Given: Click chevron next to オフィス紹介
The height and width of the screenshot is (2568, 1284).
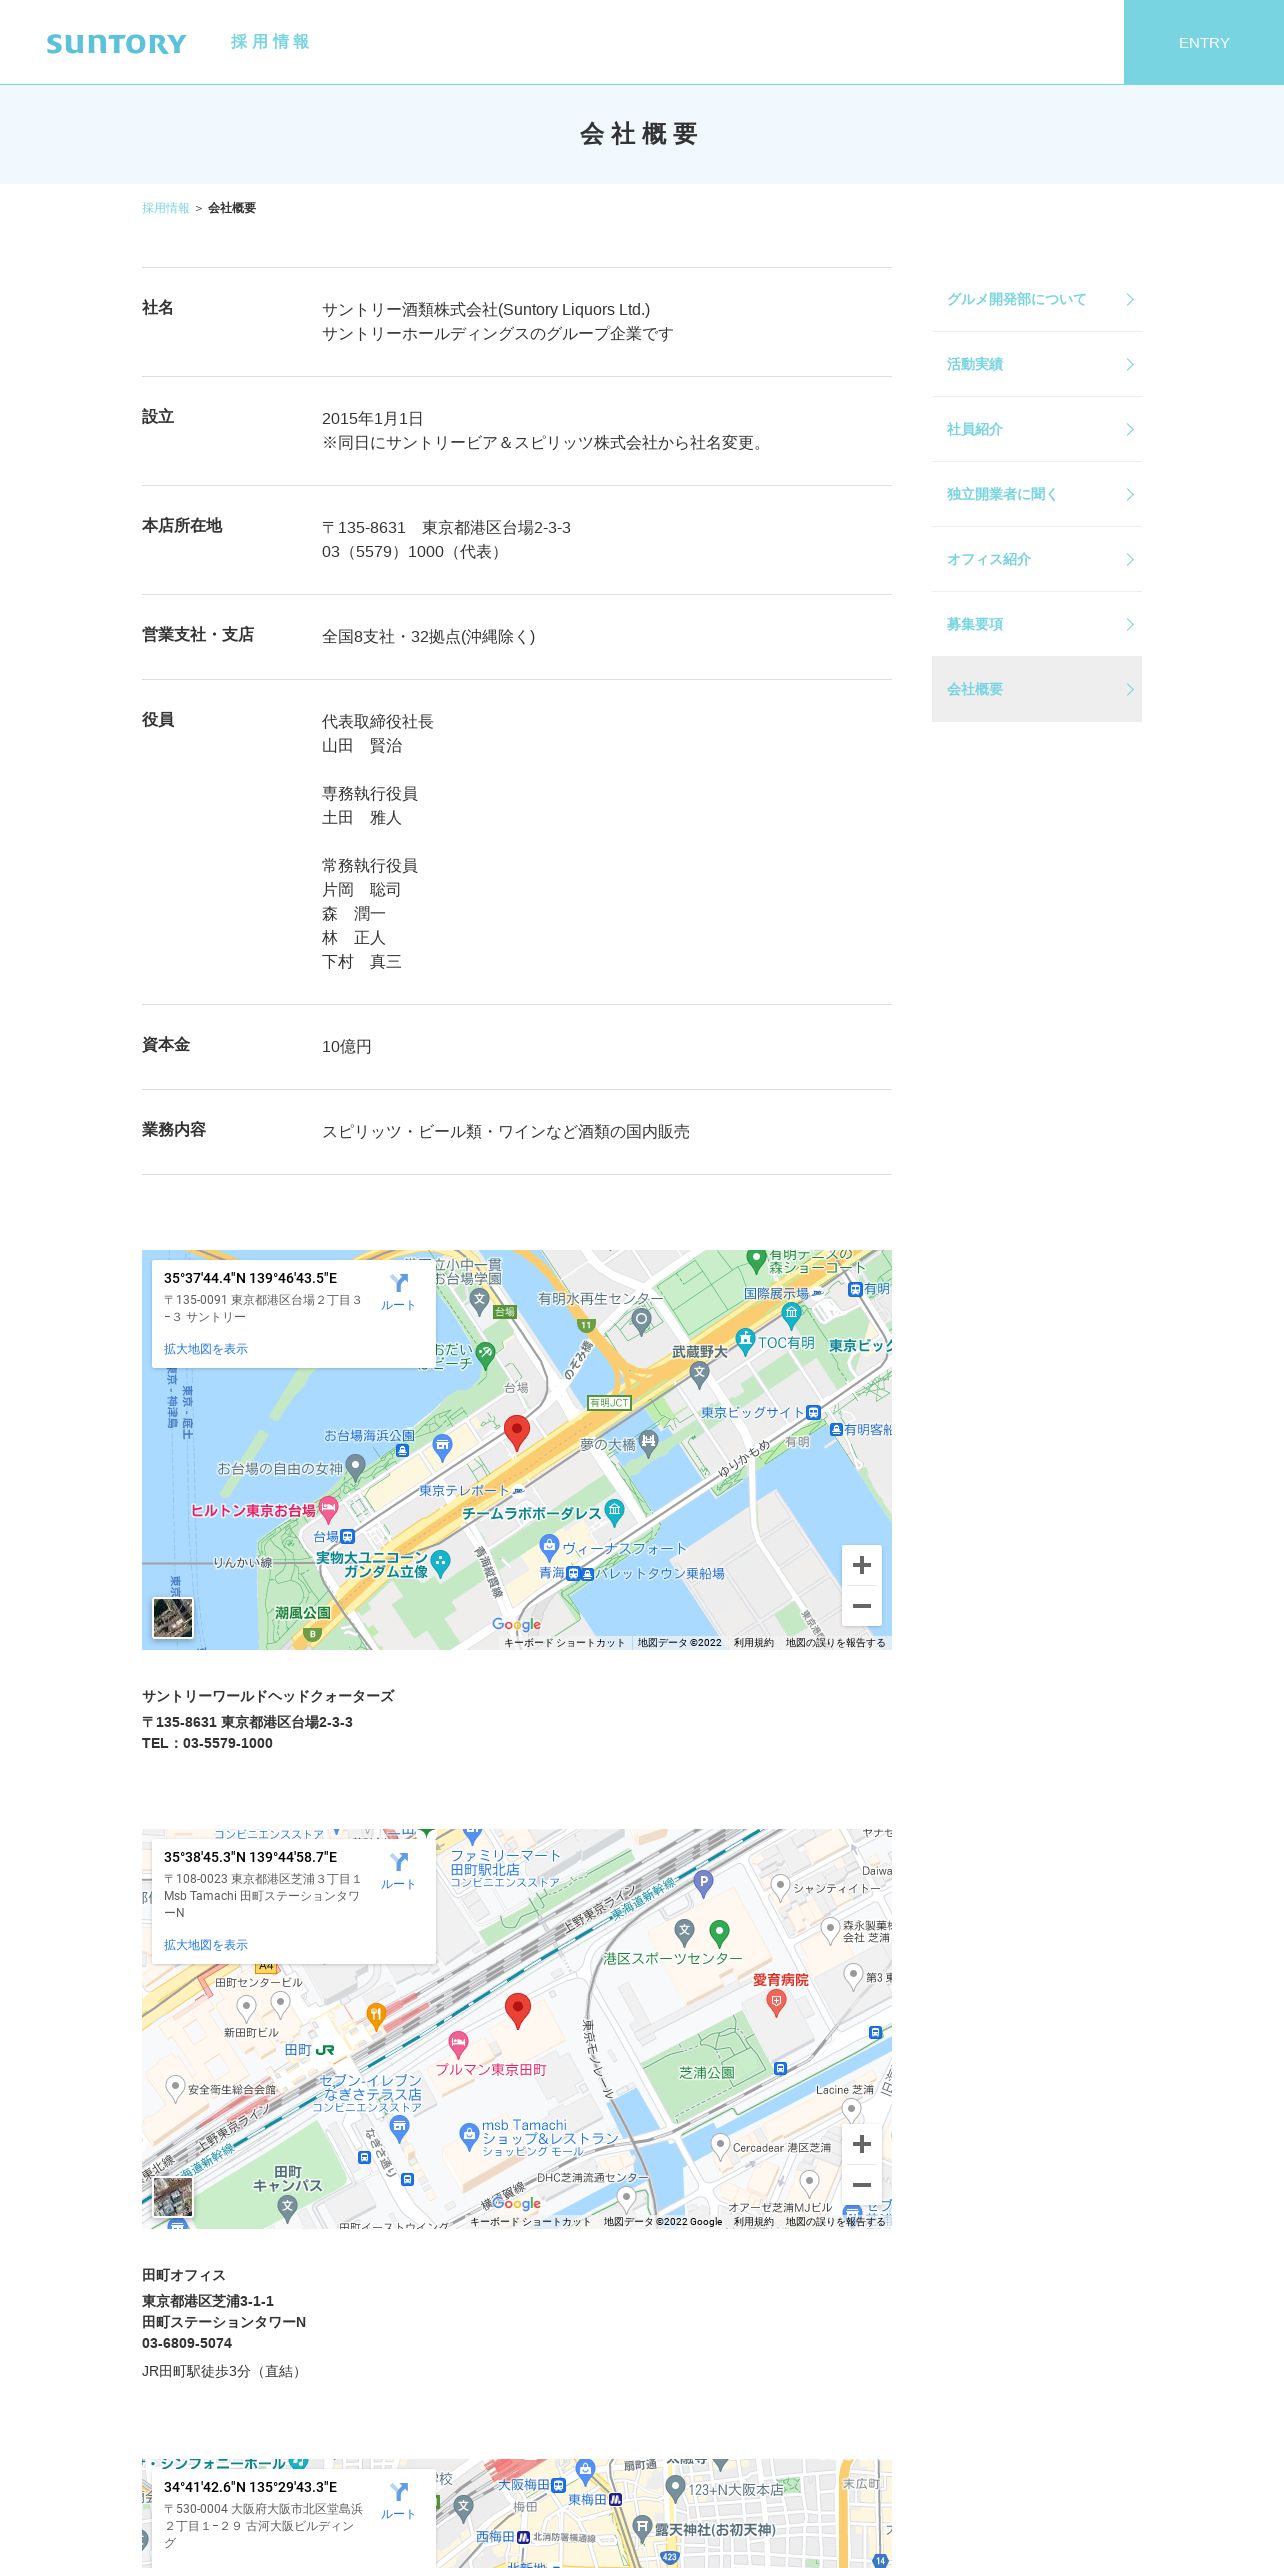Looking at the screenshot, I should (1130, 559).
